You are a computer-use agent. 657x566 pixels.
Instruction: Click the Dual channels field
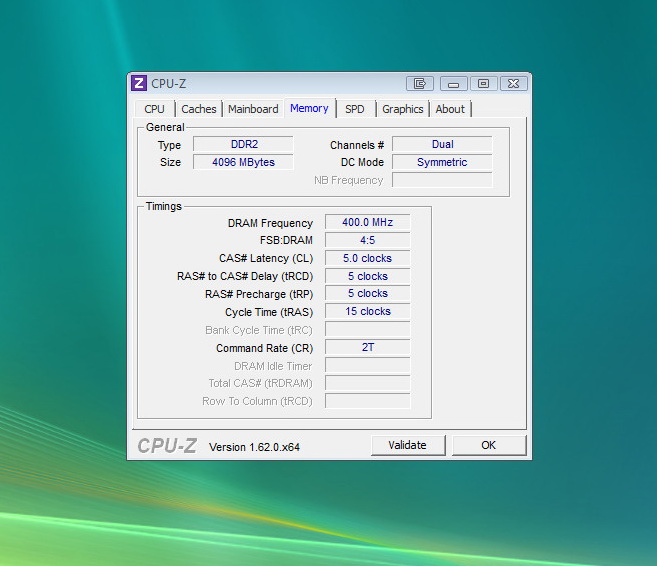point(442,144)
